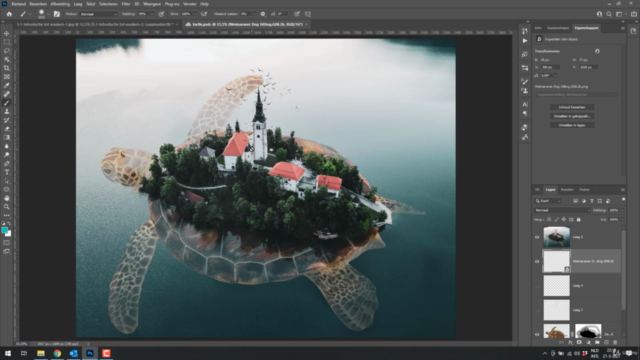Click the background color swatch

9,234
